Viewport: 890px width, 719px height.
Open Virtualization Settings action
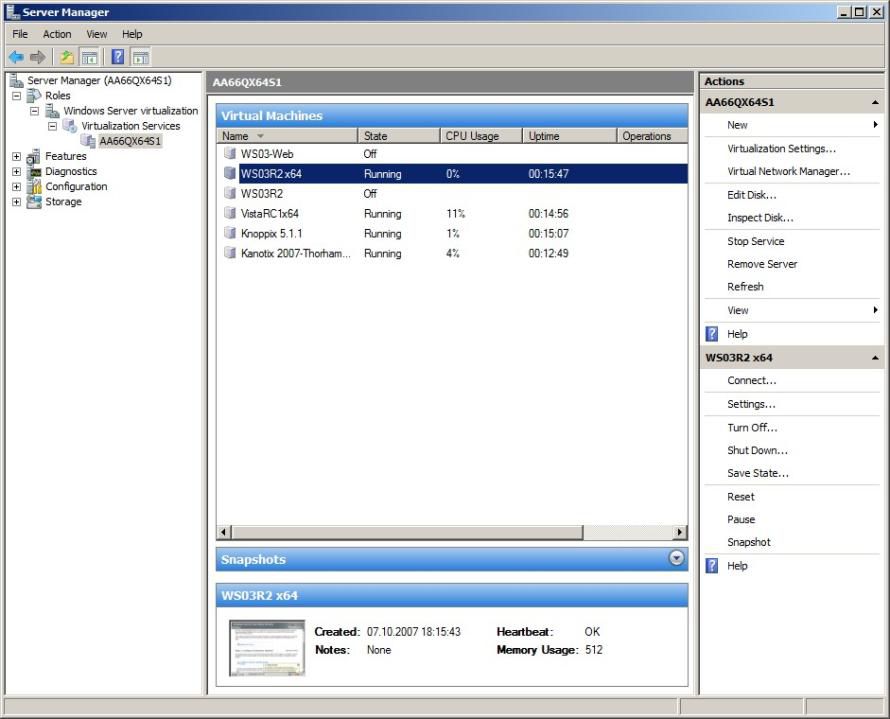[782, 149]
